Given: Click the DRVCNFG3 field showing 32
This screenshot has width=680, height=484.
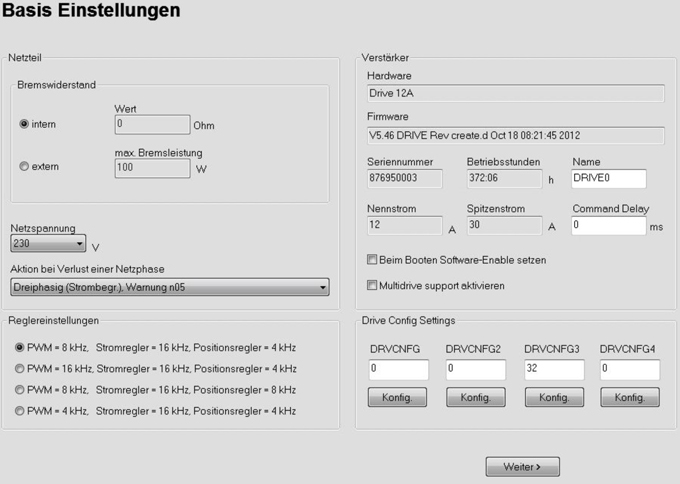Looking at the screenshot, I should pyautogui.click(x=553, y=370).
